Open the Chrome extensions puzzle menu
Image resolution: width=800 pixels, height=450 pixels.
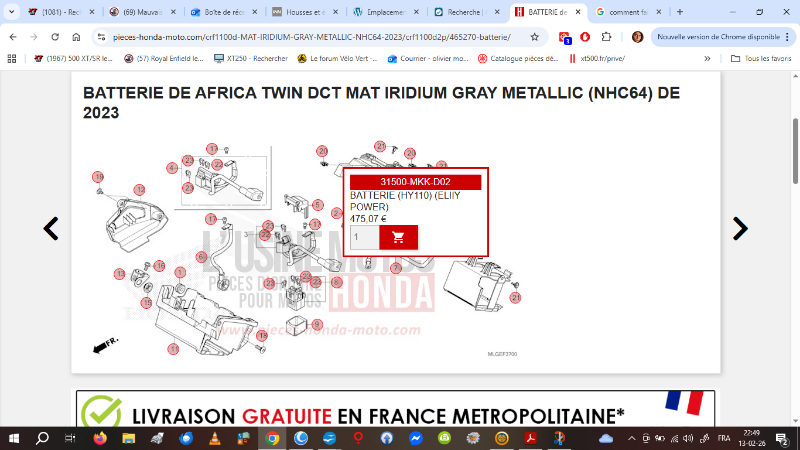tap(606, 37)
